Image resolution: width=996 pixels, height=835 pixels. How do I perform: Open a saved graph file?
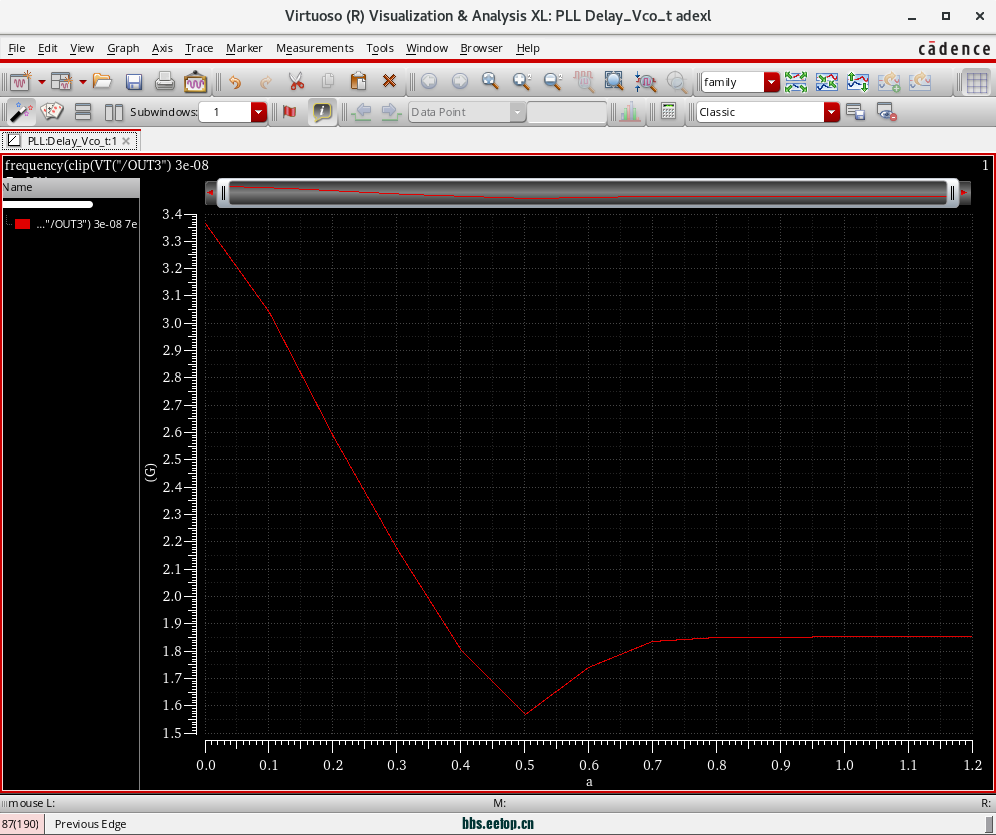coord(102,81)
